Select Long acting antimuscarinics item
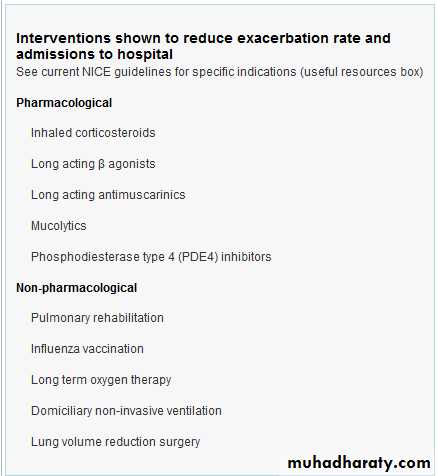Image resolution: width=437 pixels, height=476 pixels. [108, 195]
